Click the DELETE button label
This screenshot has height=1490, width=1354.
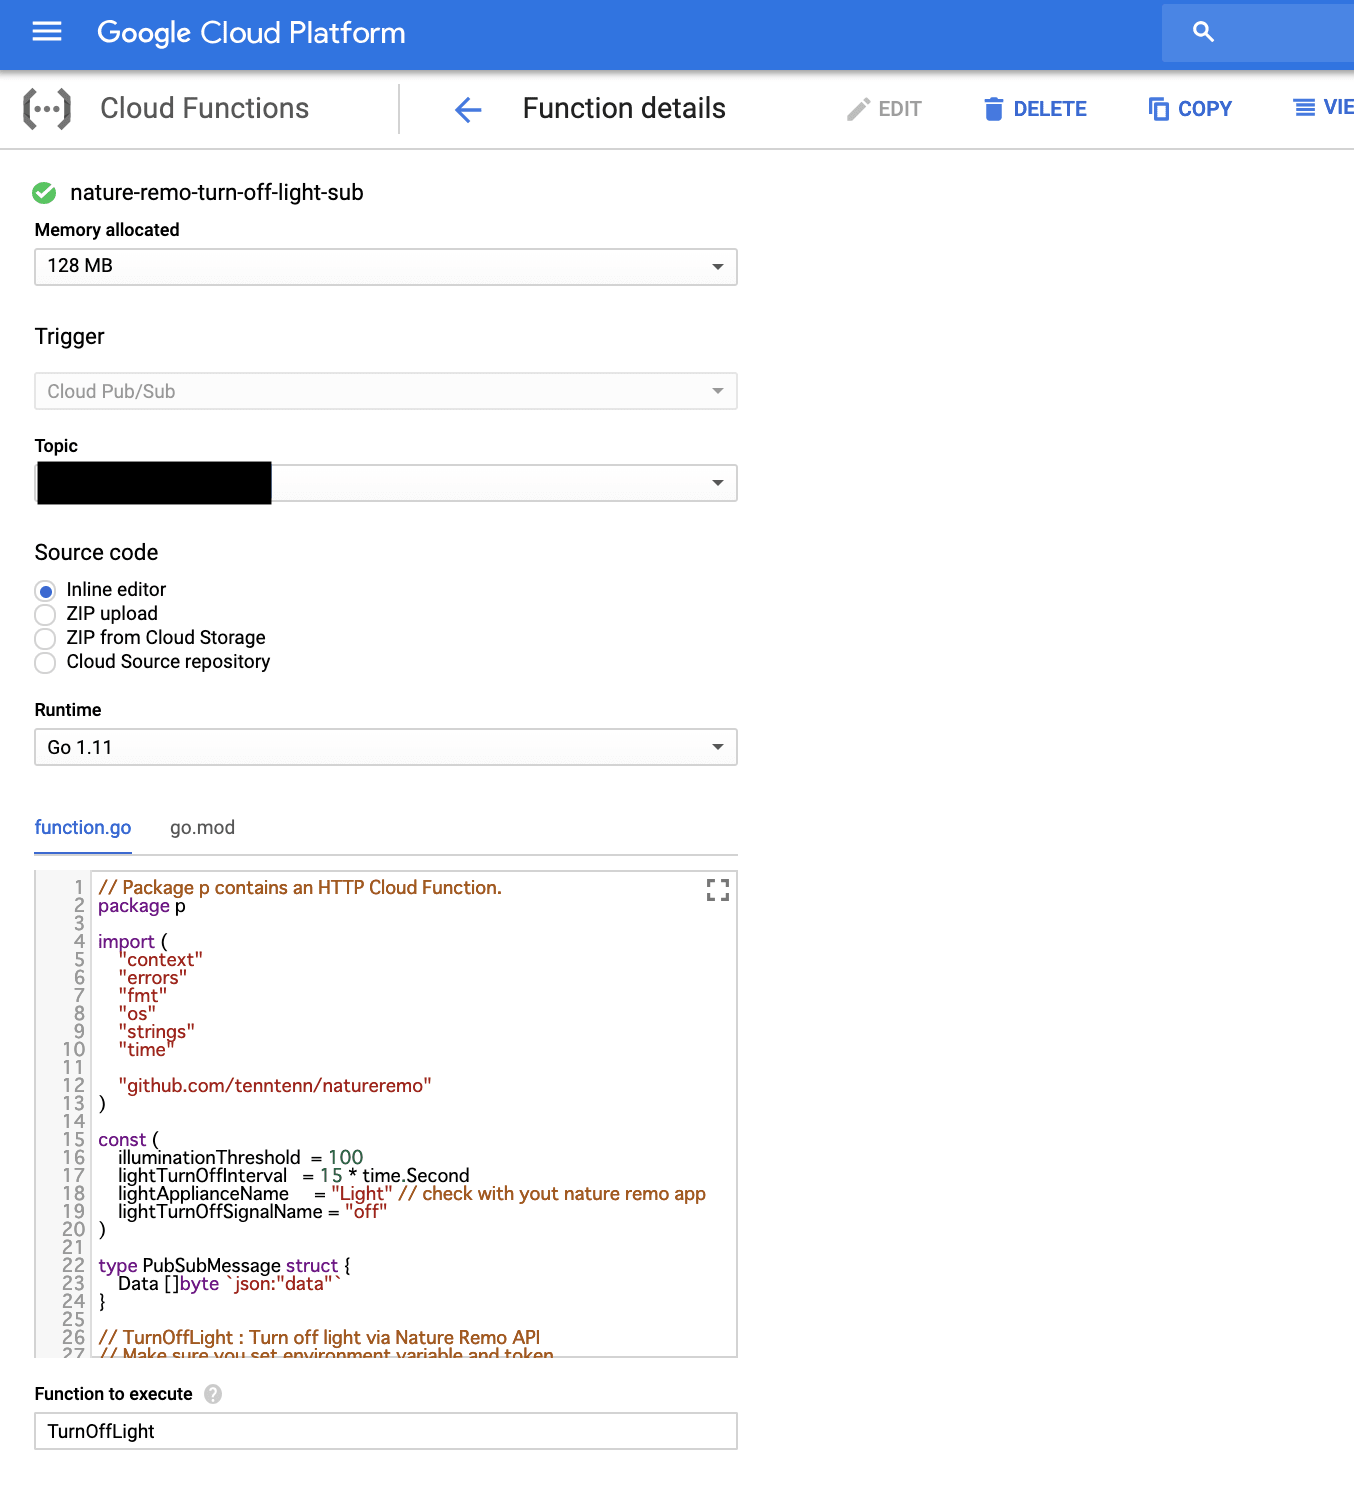tap(1050, 109)
